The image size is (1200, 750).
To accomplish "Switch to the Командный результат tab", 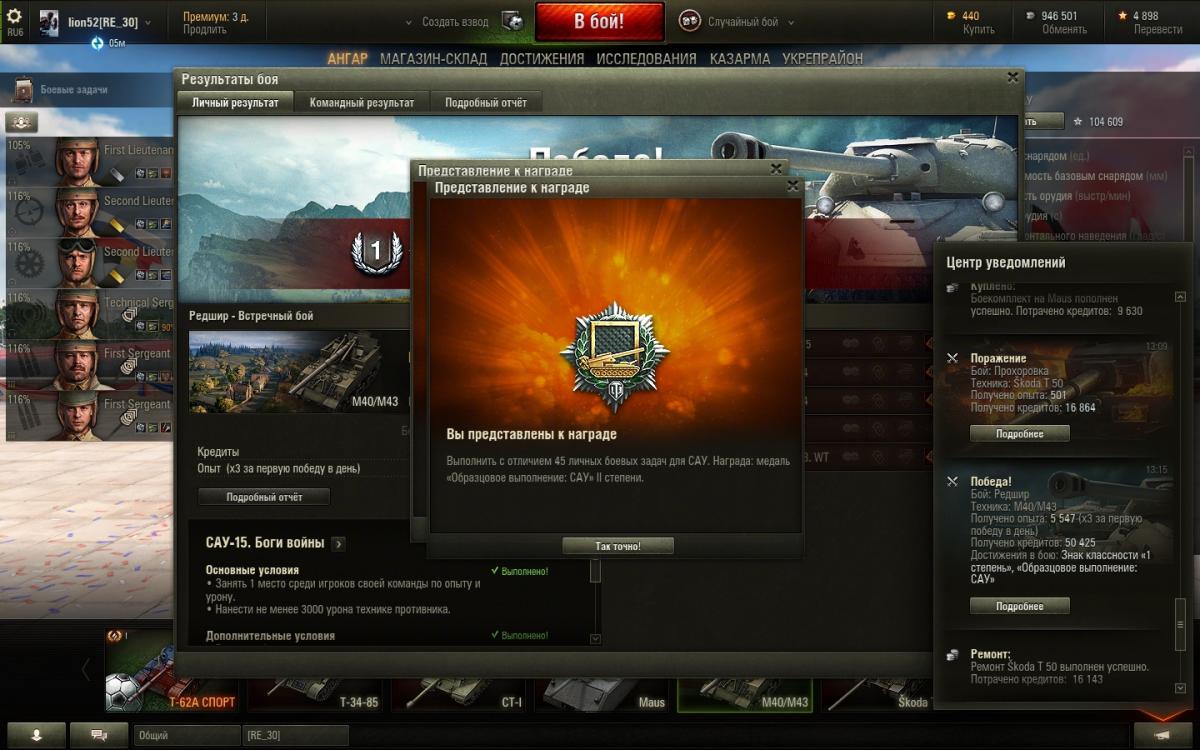I will (x=362, y=102).
